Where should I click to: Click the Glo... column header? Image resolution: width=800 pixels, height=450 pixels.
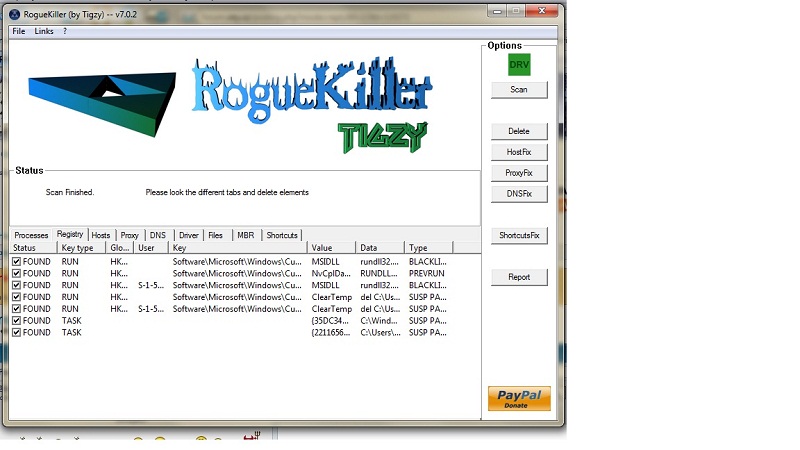[120, 248]
